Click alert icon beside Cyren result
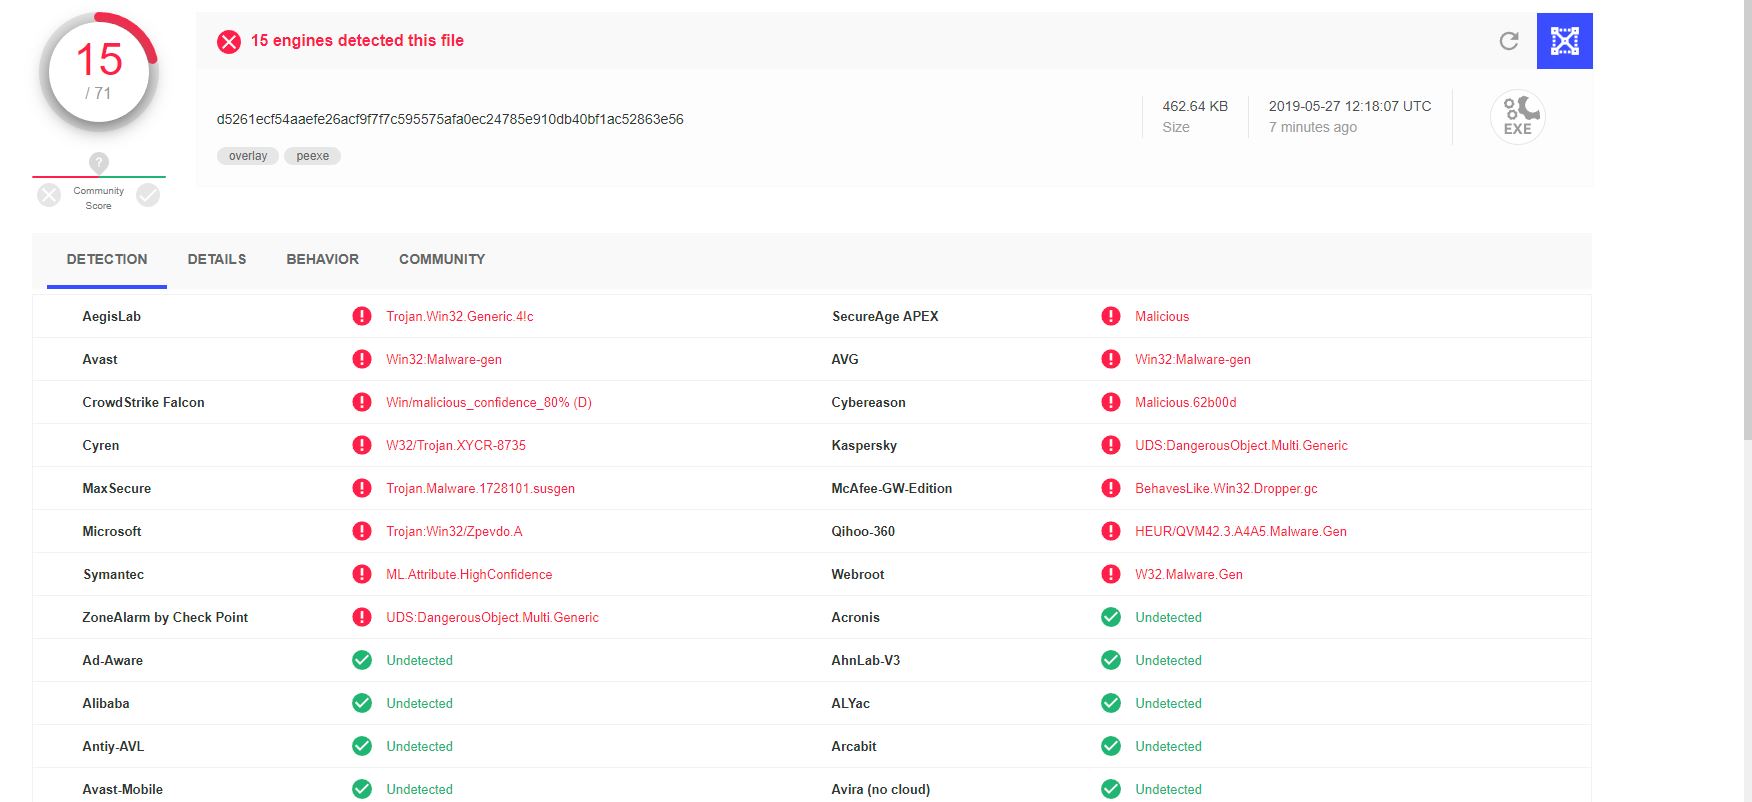The width and height of the screenshot is (1752, 802). point(362,445)
